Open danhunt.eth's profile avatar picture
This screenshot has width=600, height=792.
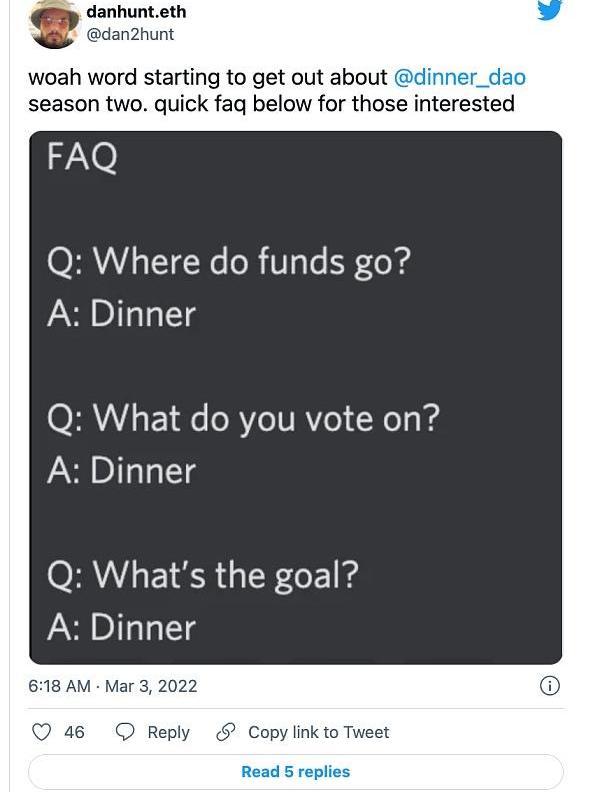point(55,24)
